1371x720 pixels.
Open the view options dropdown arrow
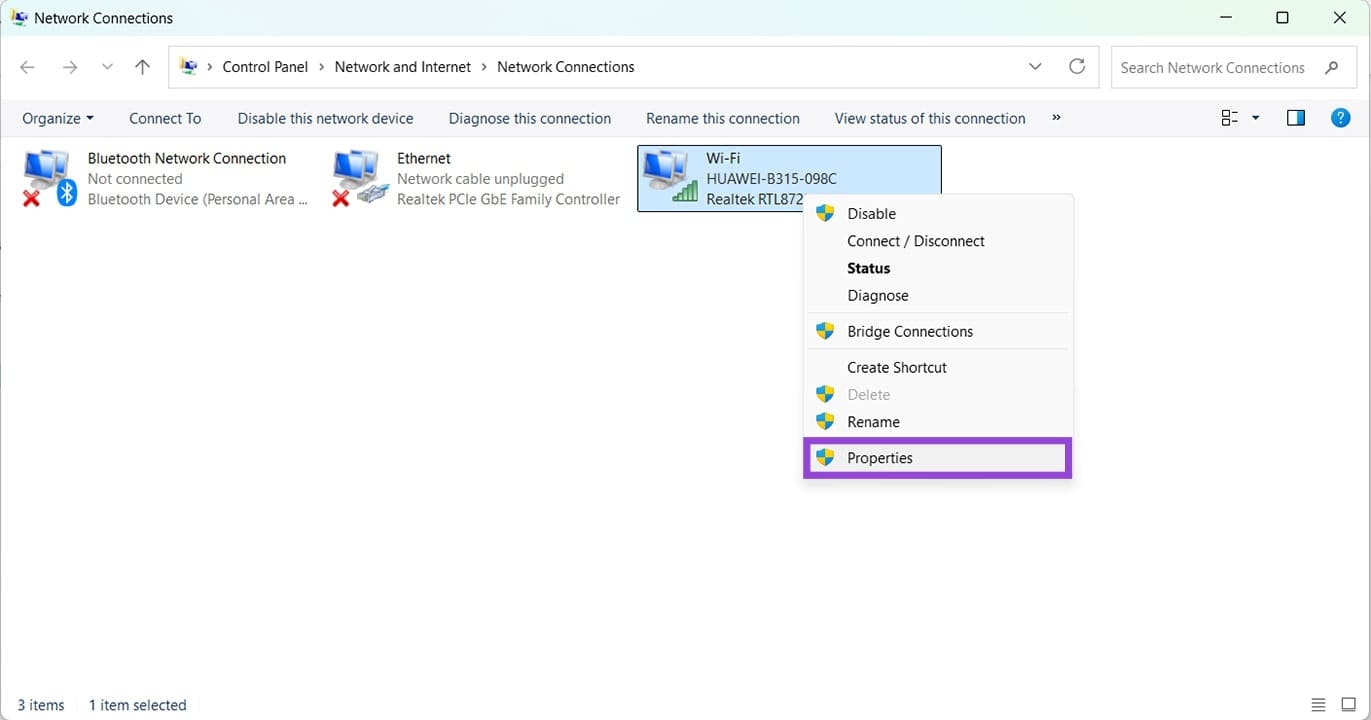pyautogui.click(x=1256, y=118)
